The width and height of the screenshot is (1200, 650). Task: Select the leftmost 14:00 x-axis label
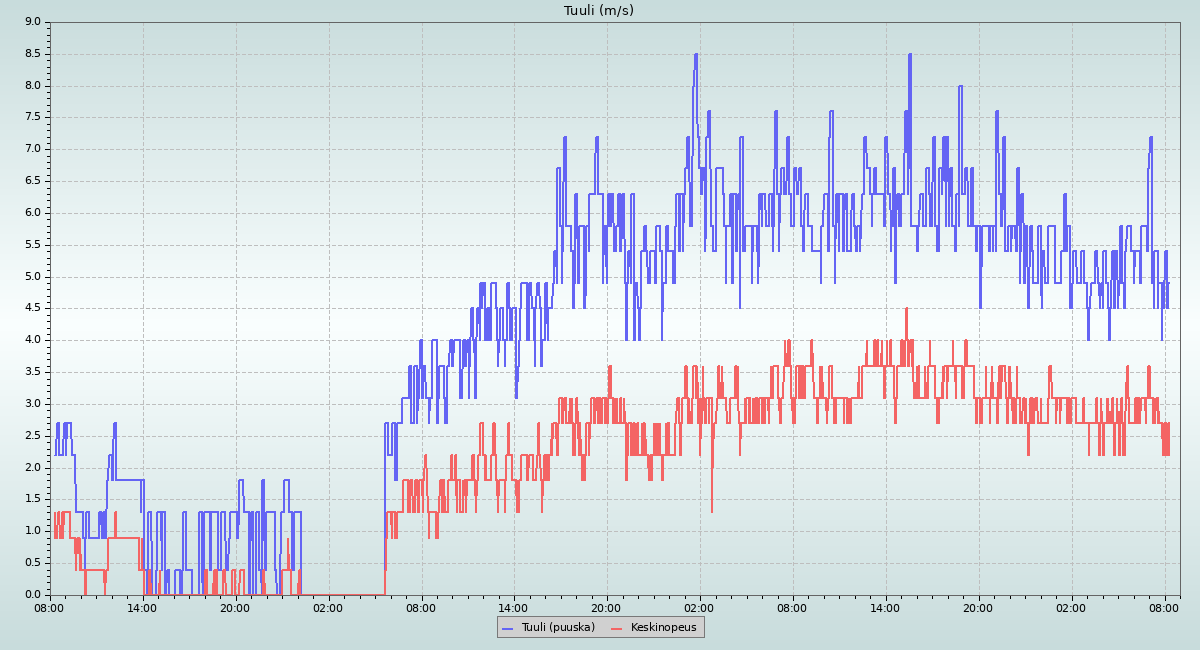click(142, 607)
